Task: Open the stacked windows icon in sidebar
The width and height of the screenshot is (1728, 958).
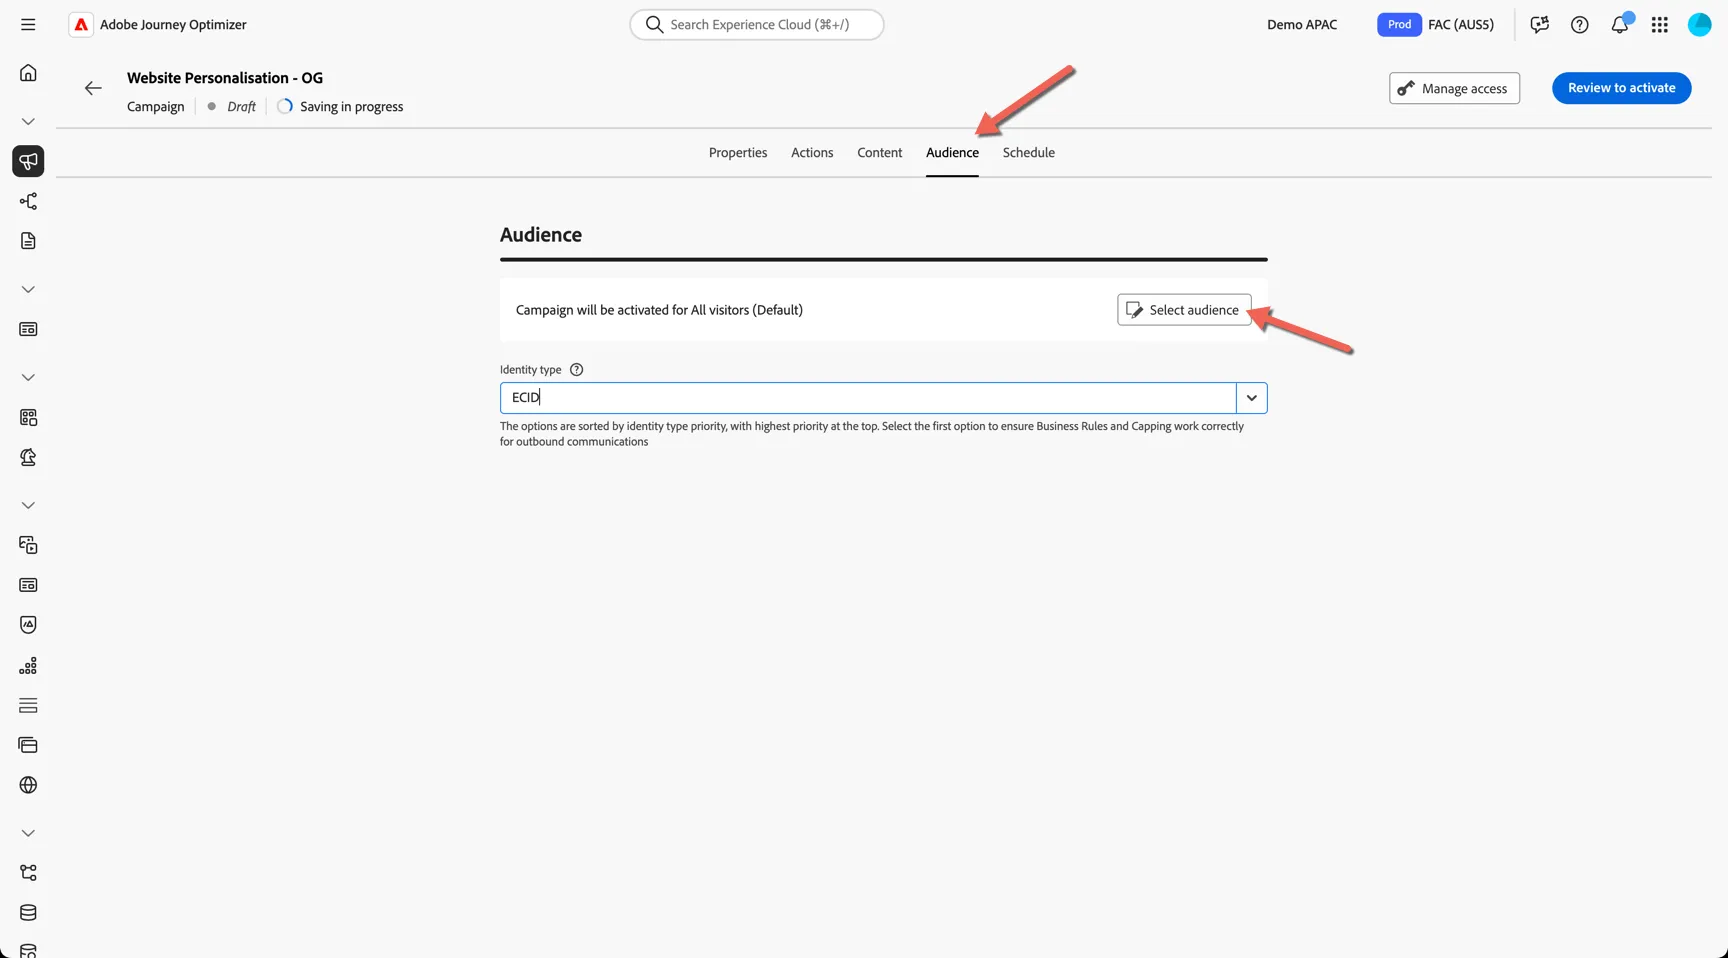Action: [x=28, y=745]
